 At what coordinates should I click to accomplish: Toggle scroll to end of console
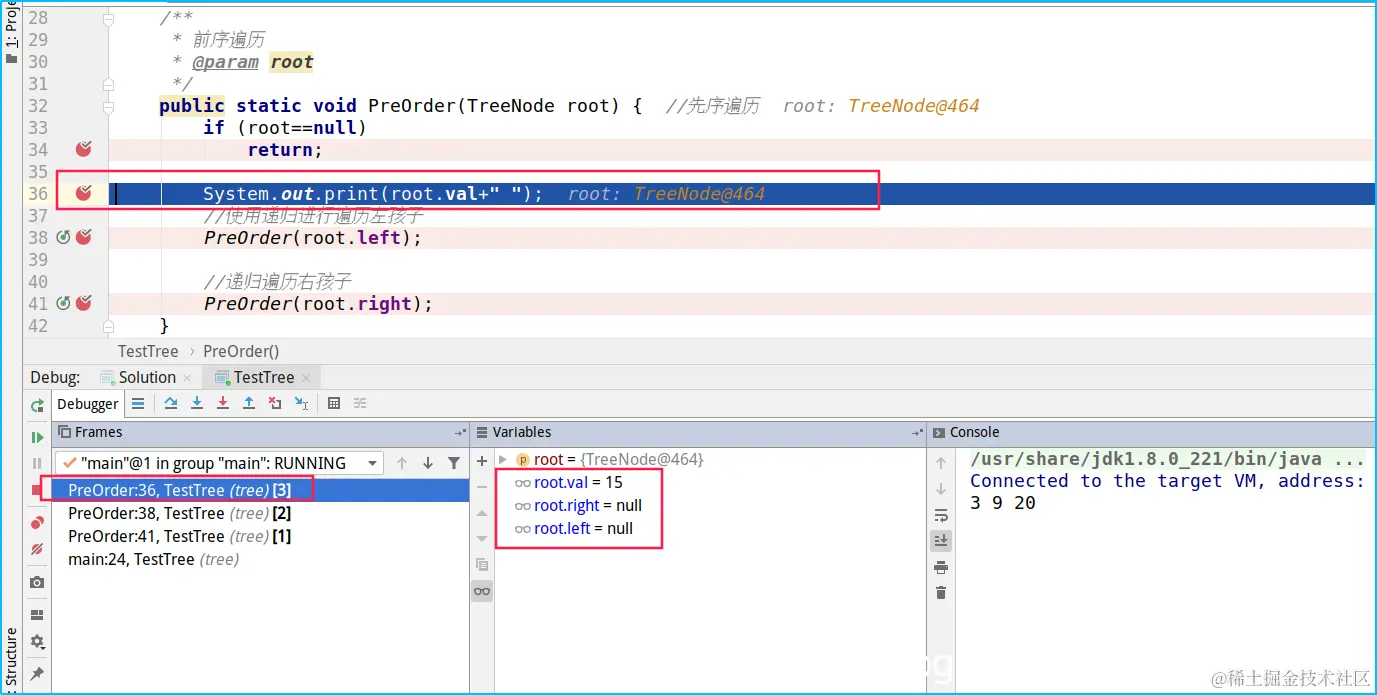tap(941, 541)
